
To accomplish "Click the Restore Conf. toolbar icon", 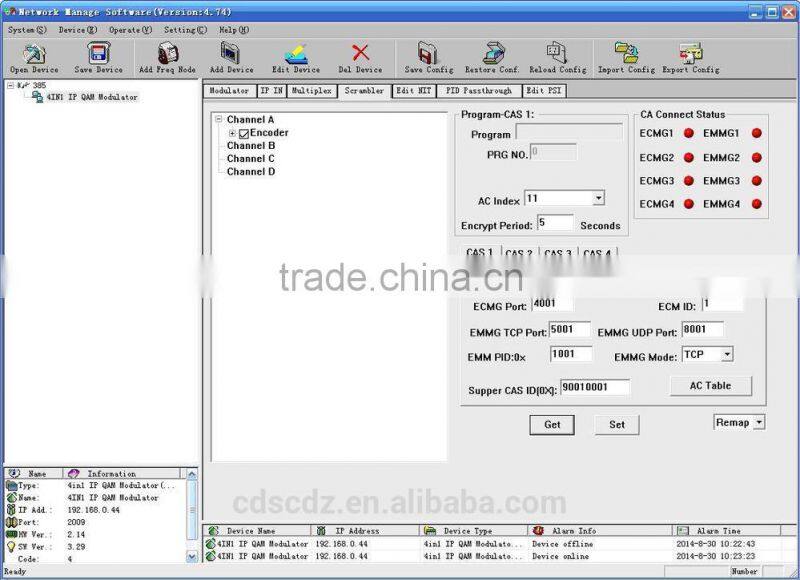I will click(x=492, y=54).
